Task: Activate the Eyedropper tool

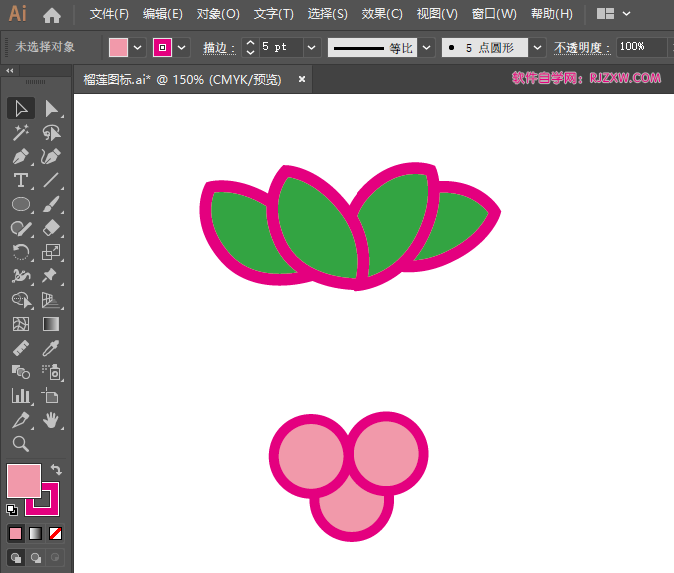Action: 51,348
